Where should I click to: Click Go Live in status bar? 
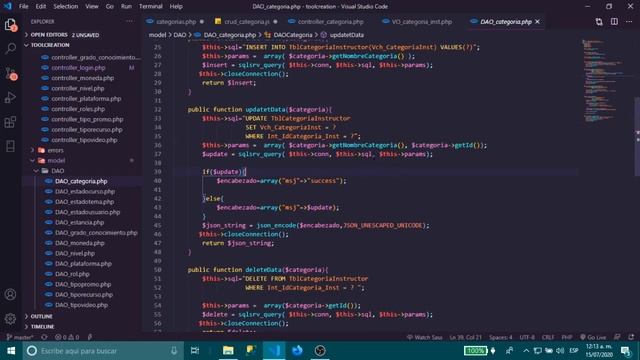(593, 337)
